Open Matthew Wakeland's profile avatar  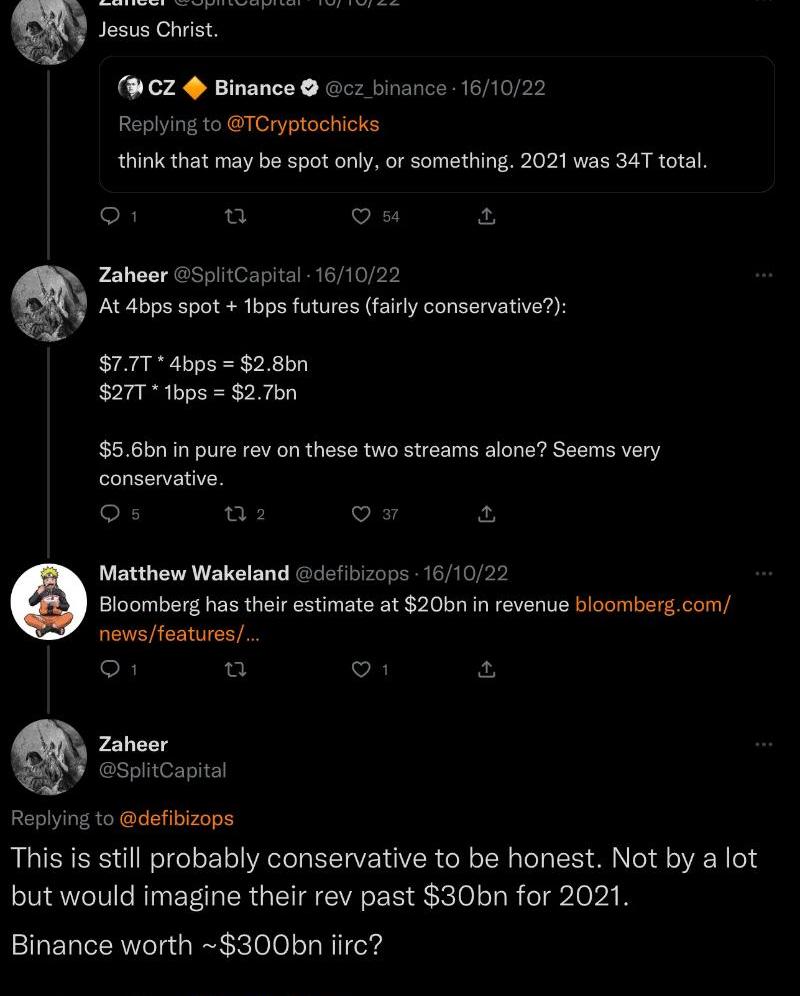48,601
